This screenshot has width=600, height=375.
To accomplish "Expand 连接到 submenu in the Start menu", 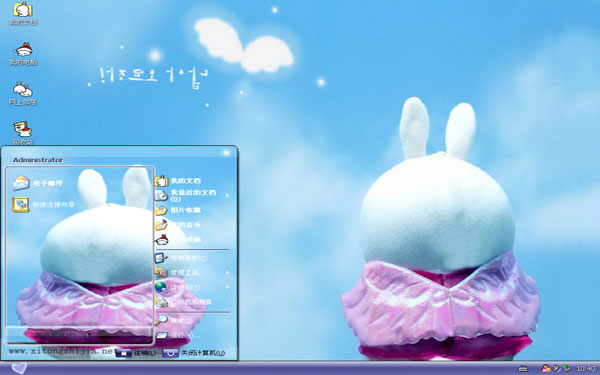I will (192, 287).
